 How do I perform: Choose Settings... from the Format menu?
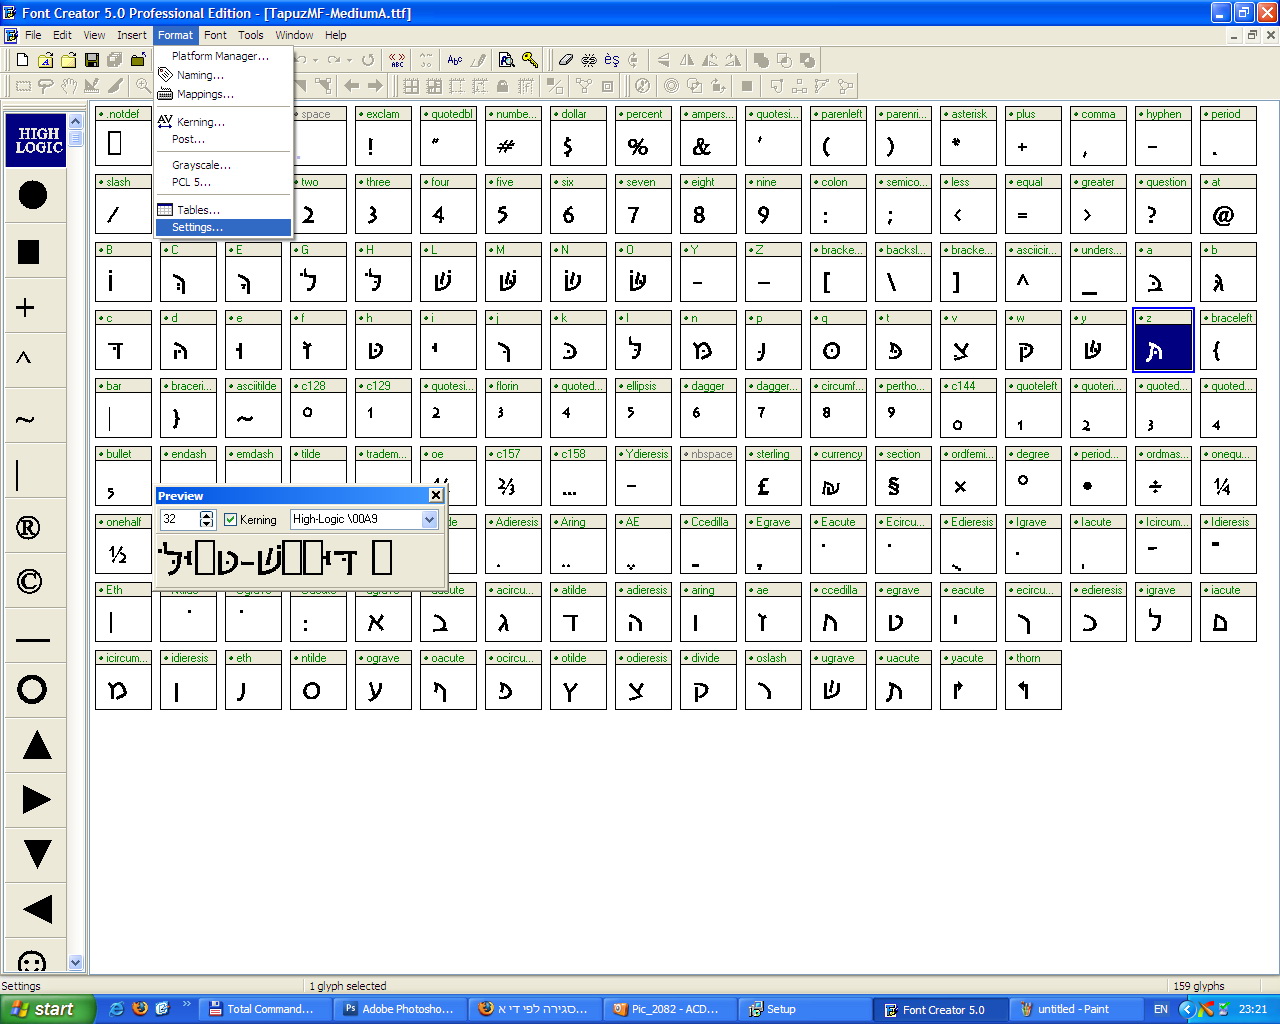[x=197, y=228]
